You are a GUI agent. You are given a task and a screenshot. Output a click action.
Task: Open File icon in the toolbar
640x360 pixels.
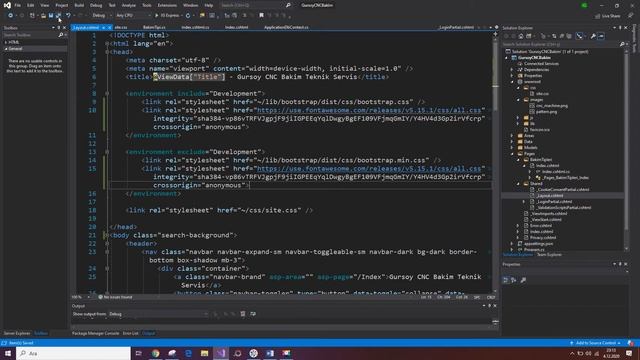click(x=43, y=16)
